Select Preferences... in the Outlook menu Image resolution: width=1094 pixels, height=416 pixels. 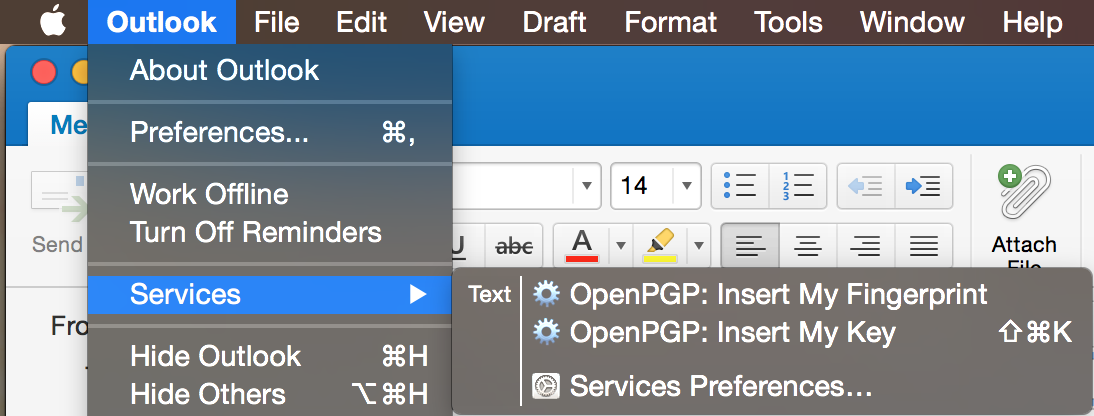tap(219, 133)
